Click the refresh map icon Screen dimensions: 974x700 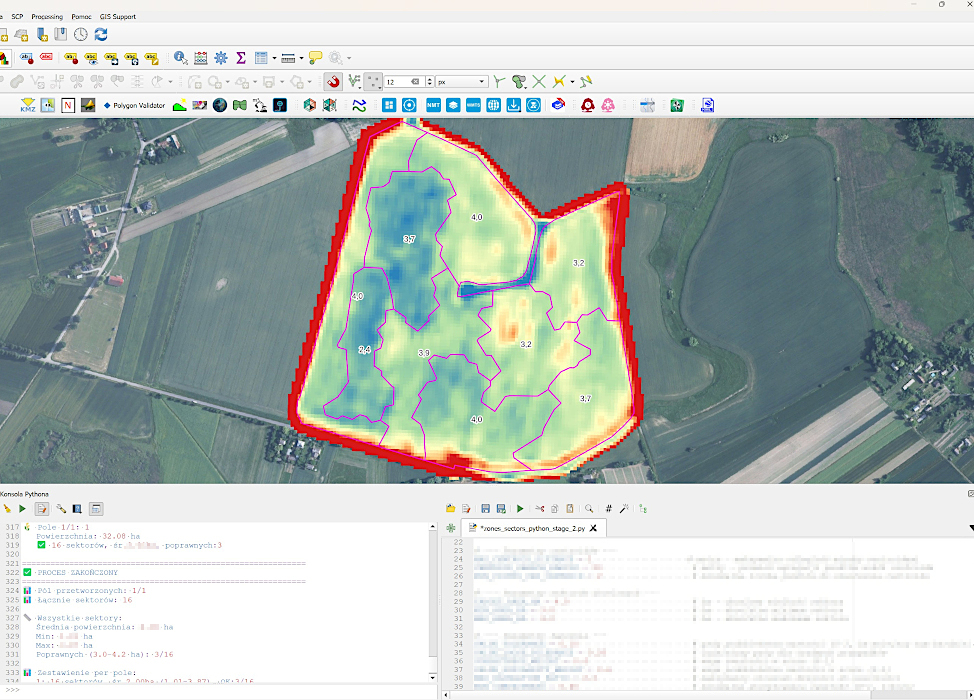tap(101, 34)
